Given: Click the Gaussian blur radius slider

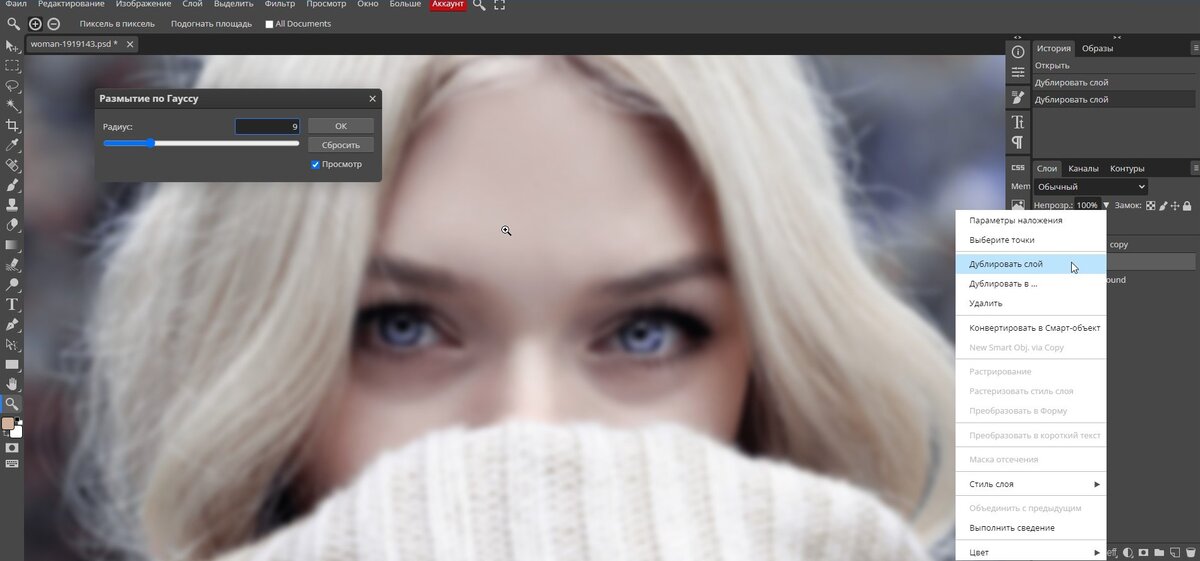Looking at the screenshot, I should 201,143.
